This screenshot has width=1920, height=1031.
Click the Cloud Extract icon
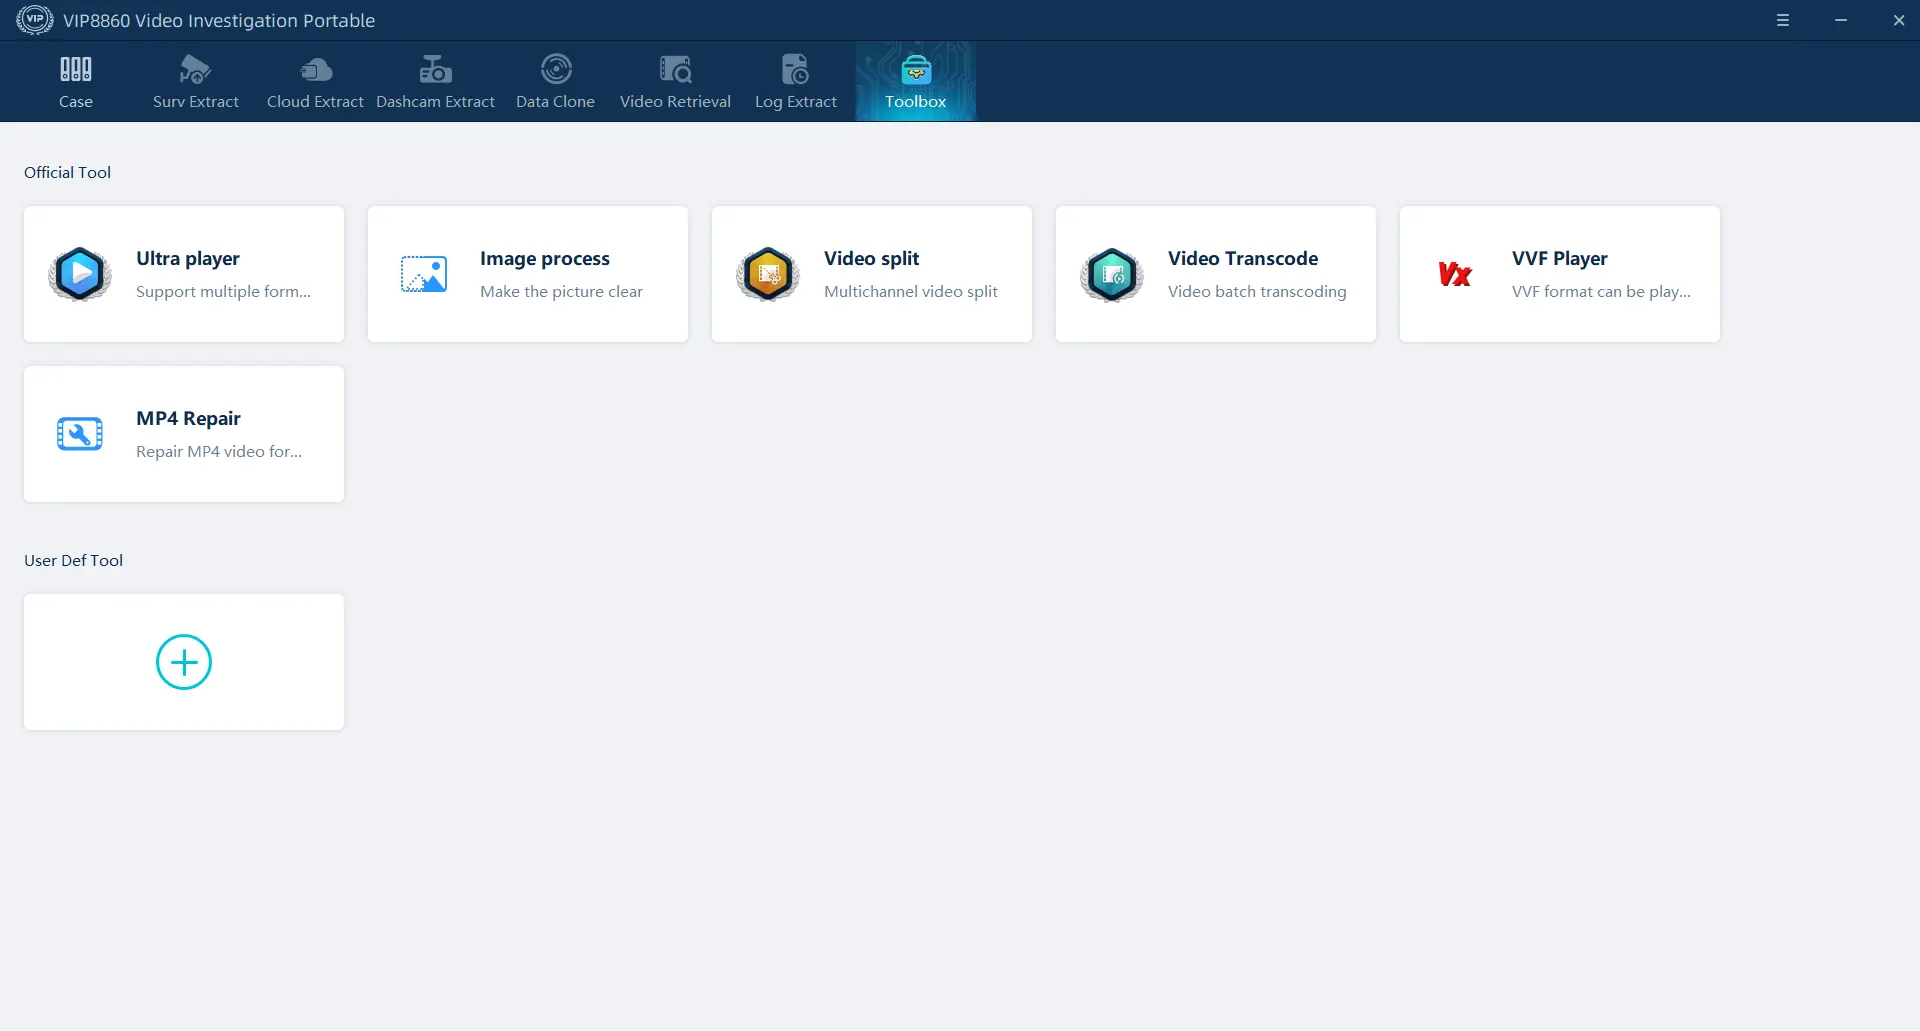[x=315, y=70]
